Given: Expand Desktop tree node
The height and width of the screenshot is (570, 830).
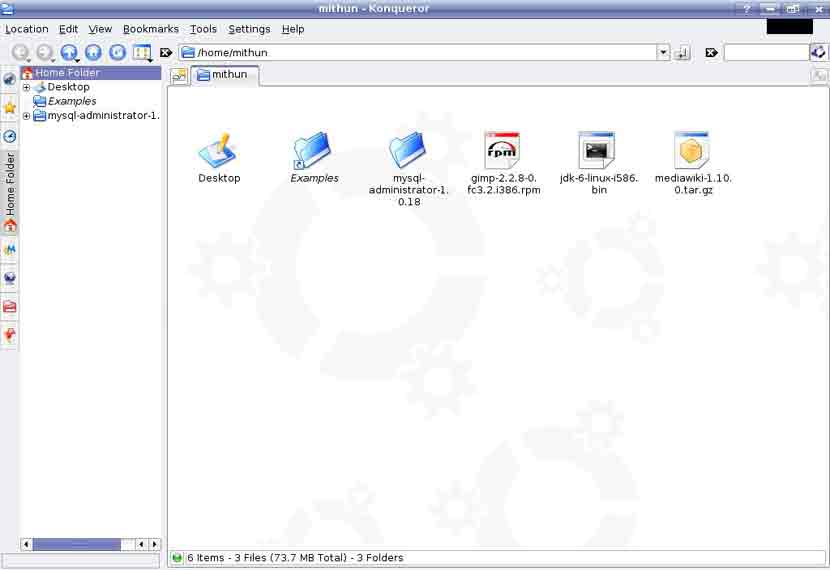Looking at the screenshot, I should tap(26, 87).
